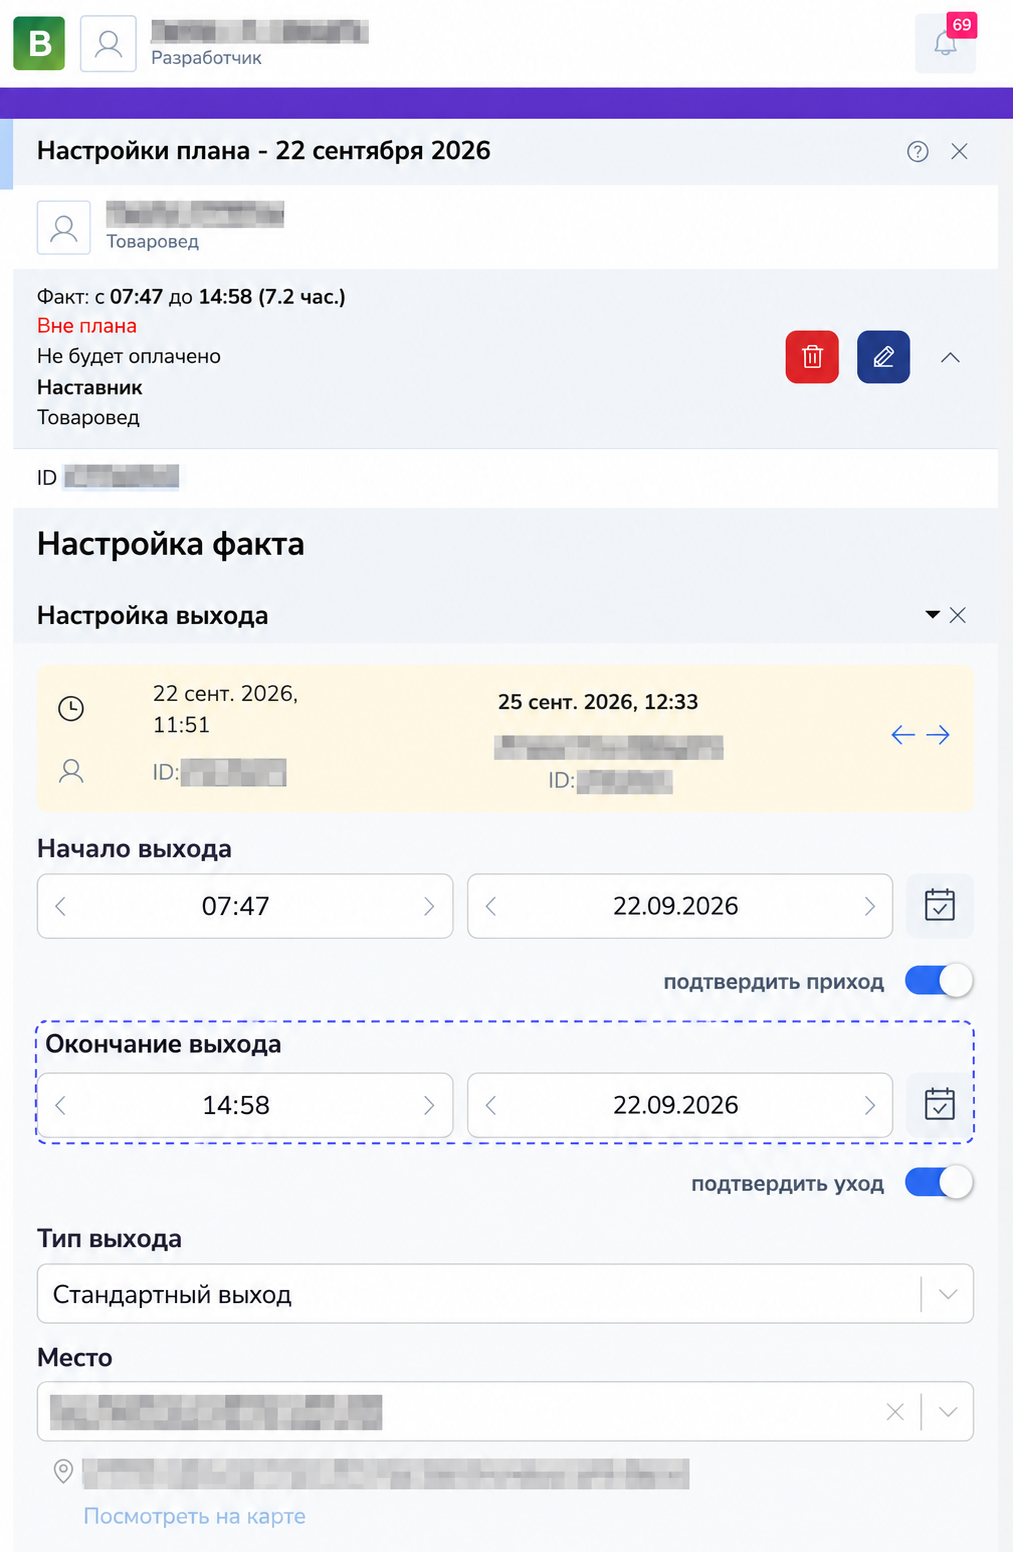Click the Разработчик role label
Viewport: 1013px width, 1552px height.
[206, 58]
